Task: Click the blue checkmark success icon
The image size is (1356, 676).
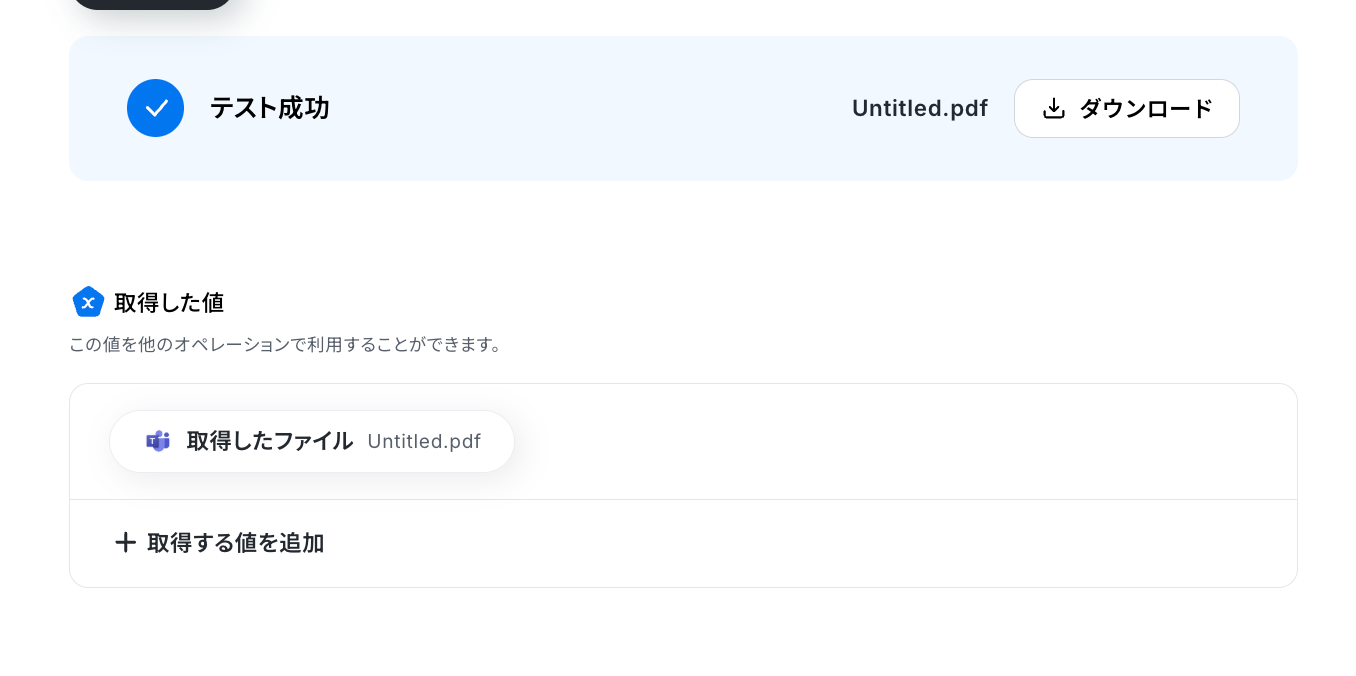Action: click(x=155, y=108)
